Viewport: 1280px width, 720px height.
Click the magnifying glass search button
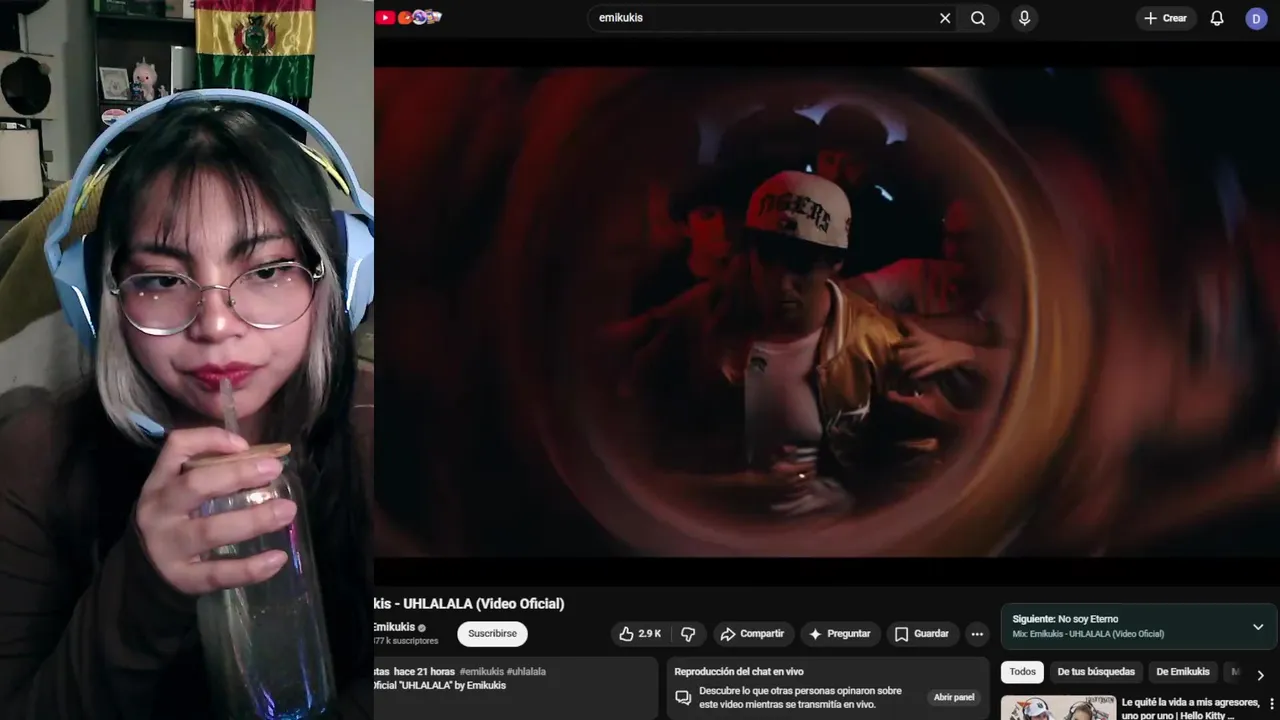click(978, 18)
